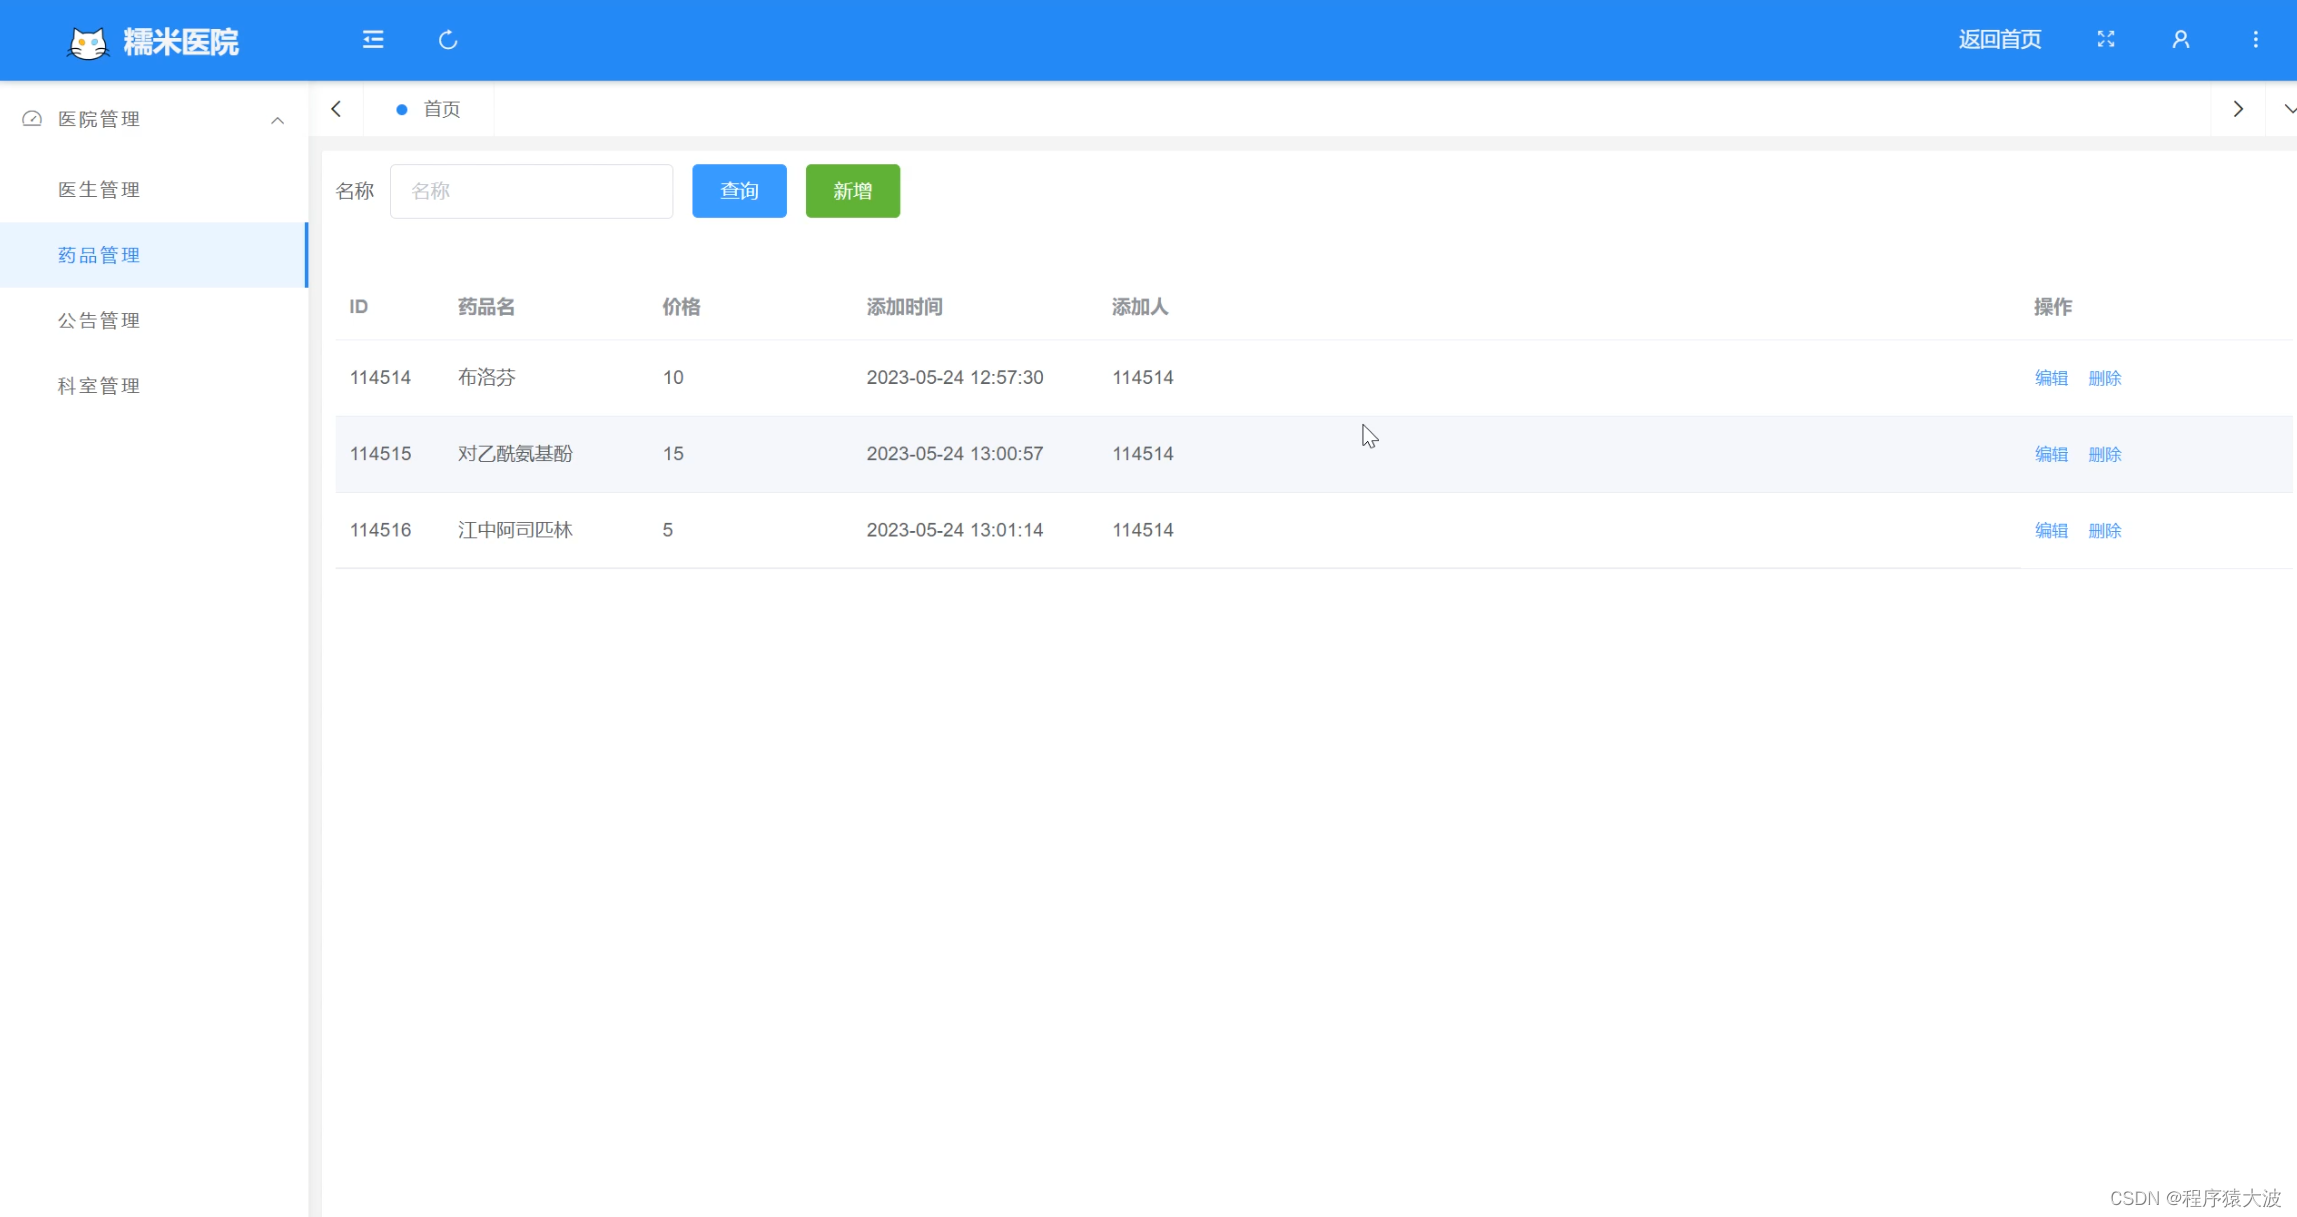Click the cat logo icon
Image resolution: width=2297 pixels, height=1217 pixels.
coord(88,42)
